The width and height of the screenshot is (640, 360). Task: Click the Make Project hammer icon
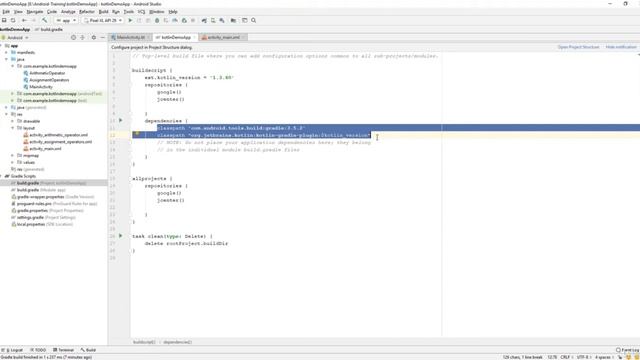(x=44, y=20)
